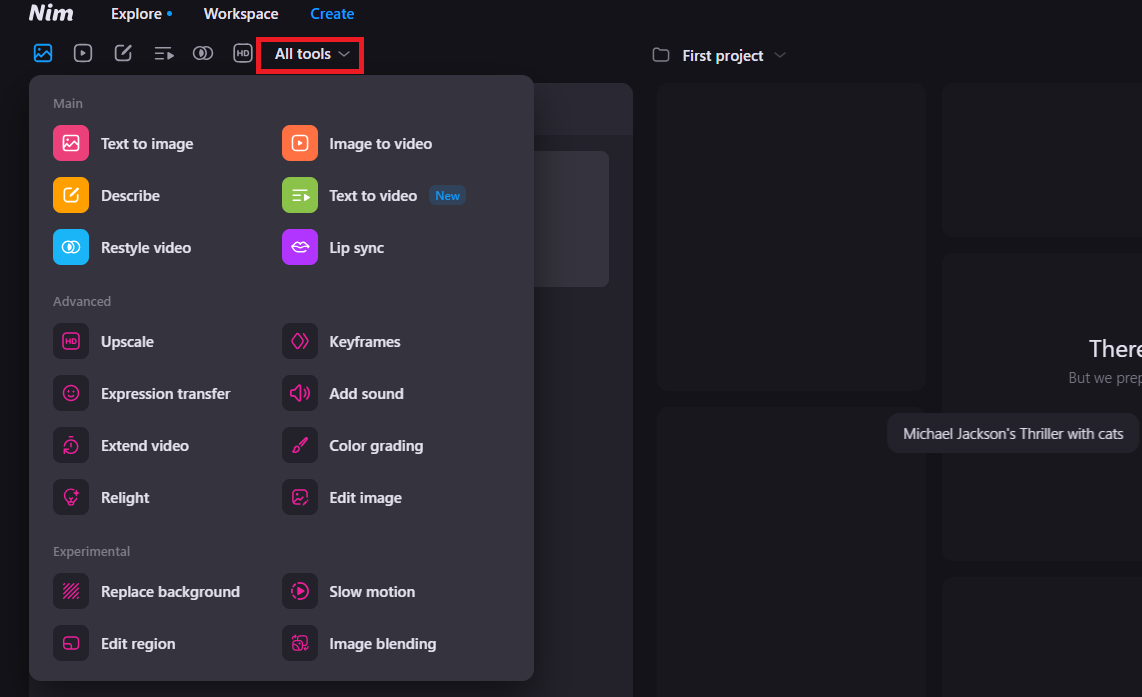Screen dimensions: 1142x697
Task: Click the Text to video toolbar icon
Action: pyautogui.click(x=164, y=53)
